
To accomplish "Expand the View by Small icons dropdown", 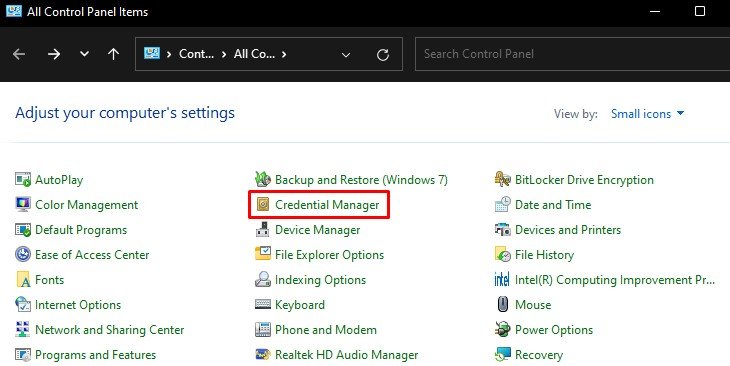I will (647, 114).
